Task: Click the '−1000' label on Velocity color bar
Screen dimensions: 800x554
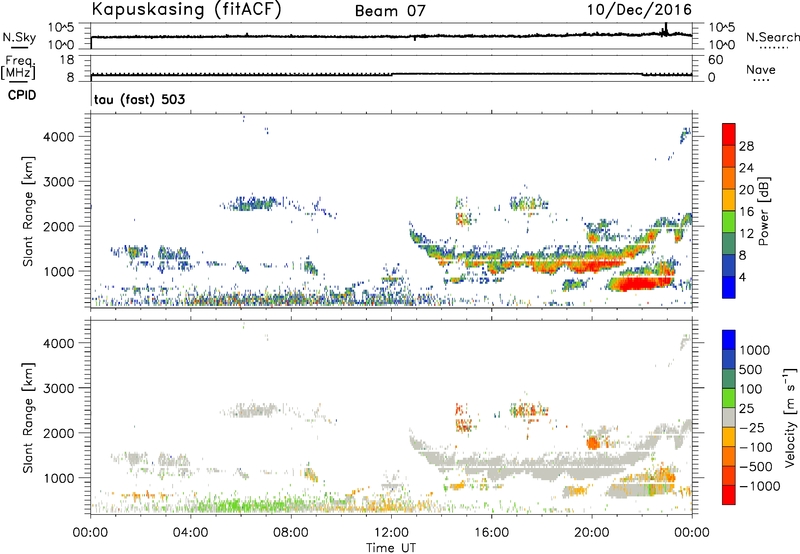Action: point(759,486)
